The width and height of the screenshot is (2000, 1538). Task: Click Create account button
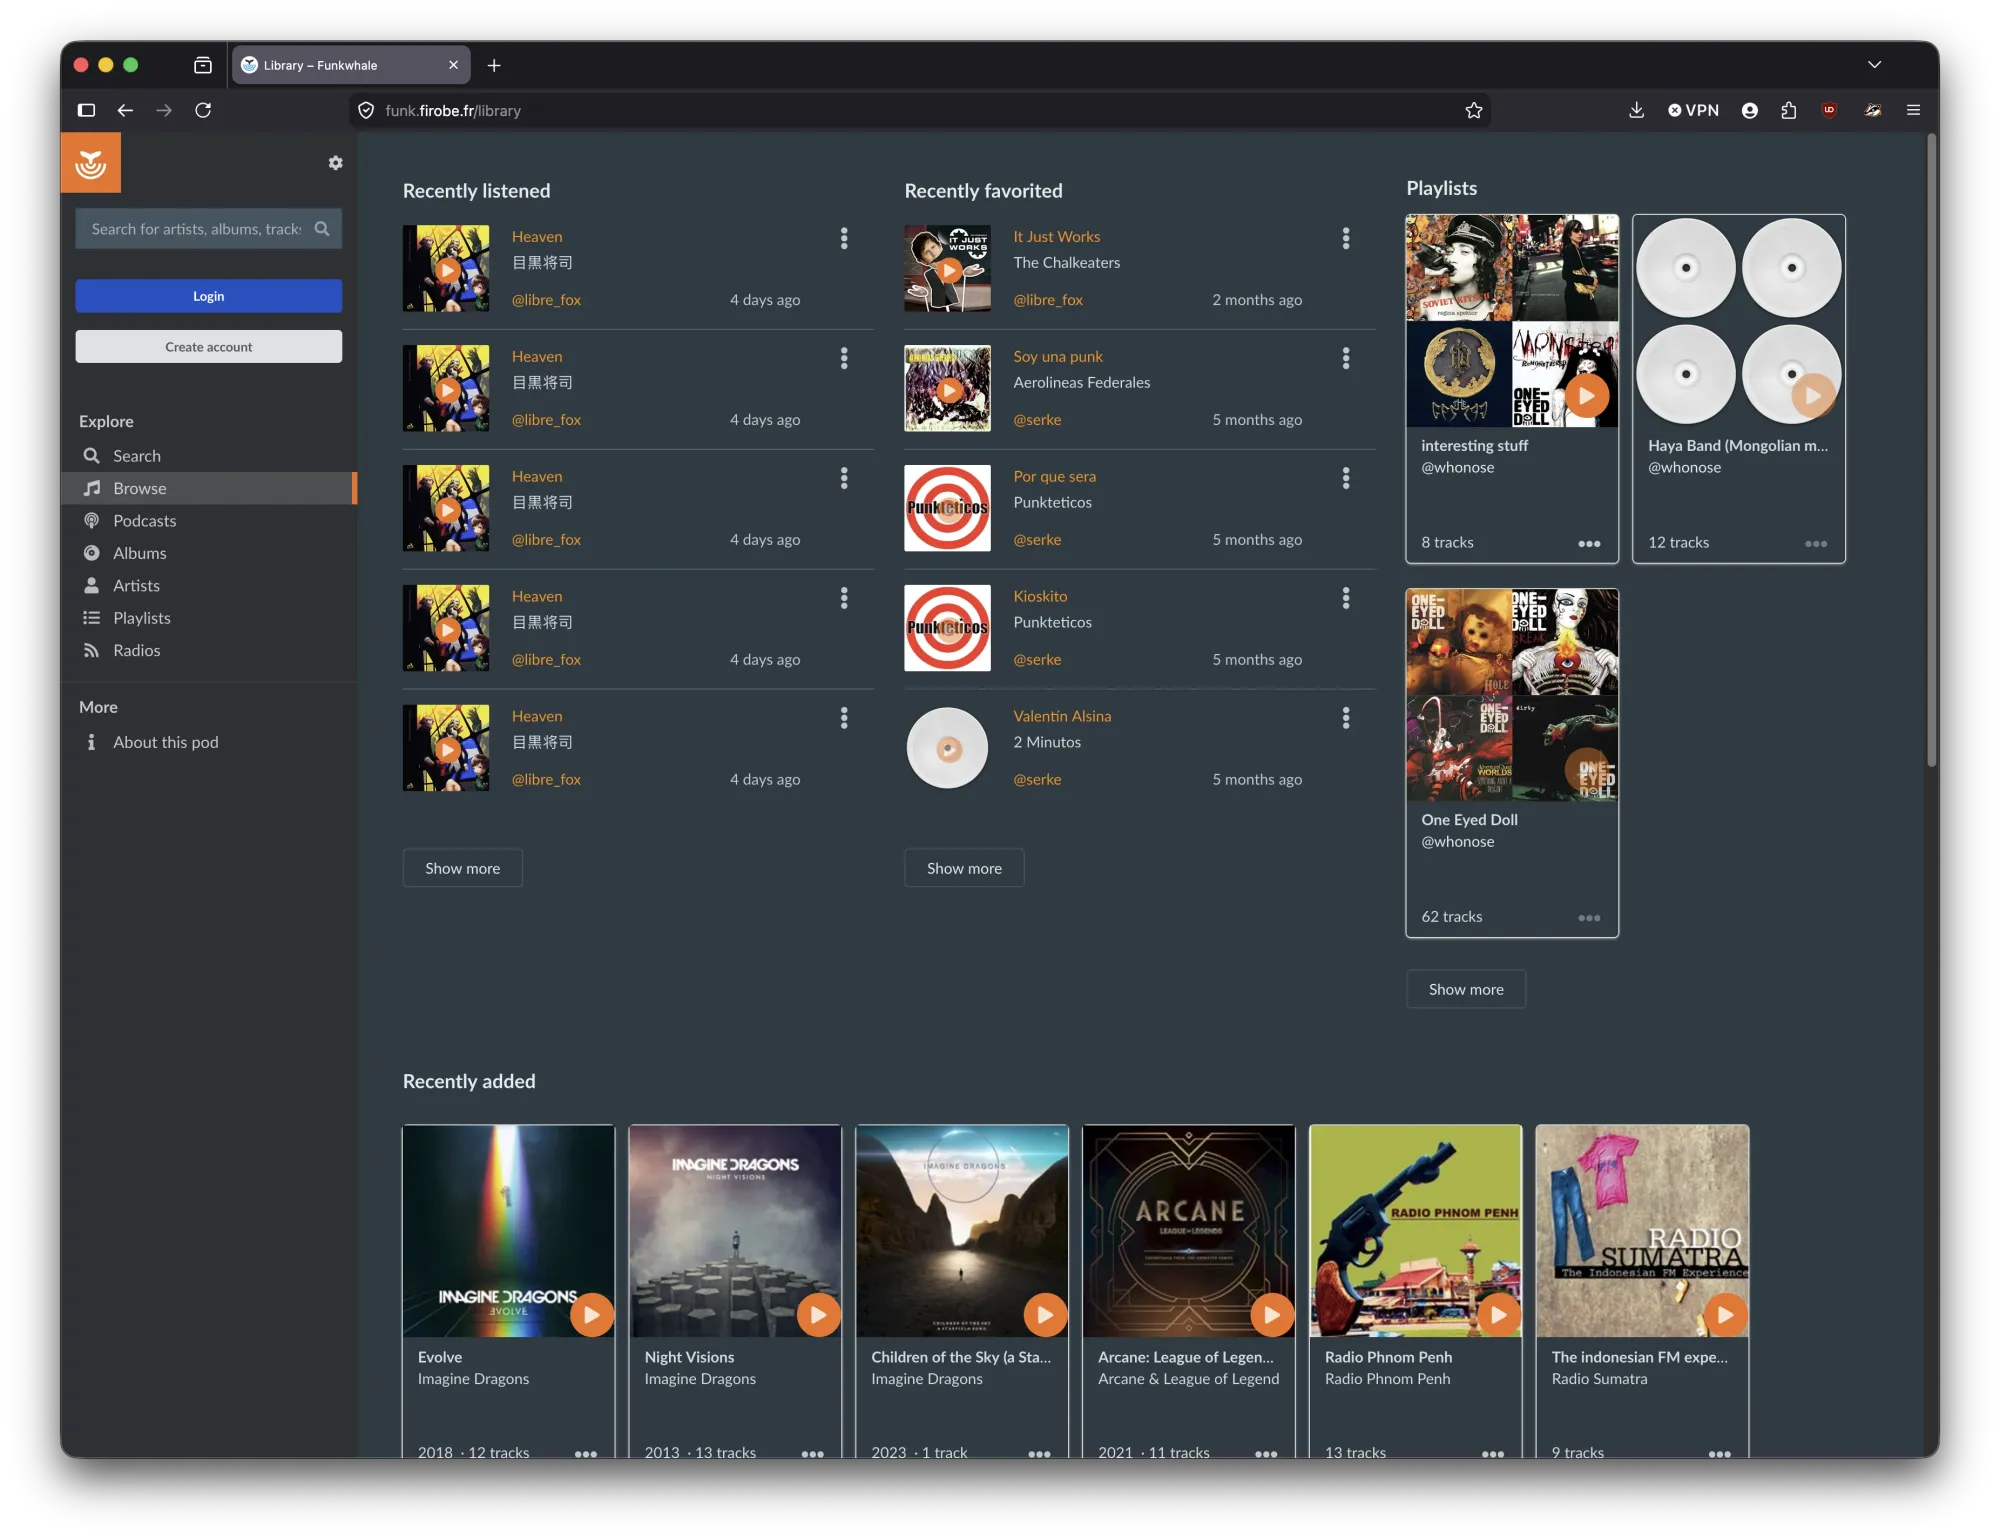(209, 347)
